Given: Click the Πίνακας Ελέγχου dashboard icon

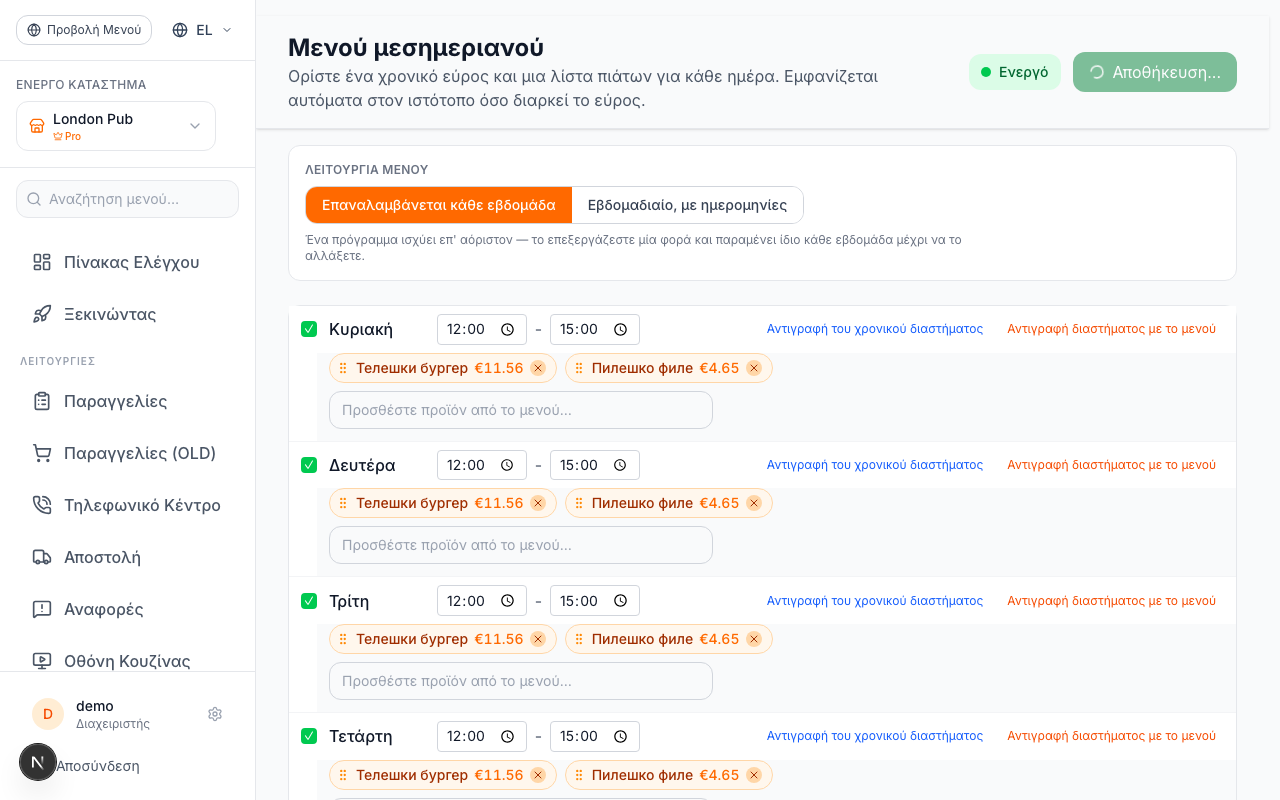Looking at the screenshot, I should 42,262.
